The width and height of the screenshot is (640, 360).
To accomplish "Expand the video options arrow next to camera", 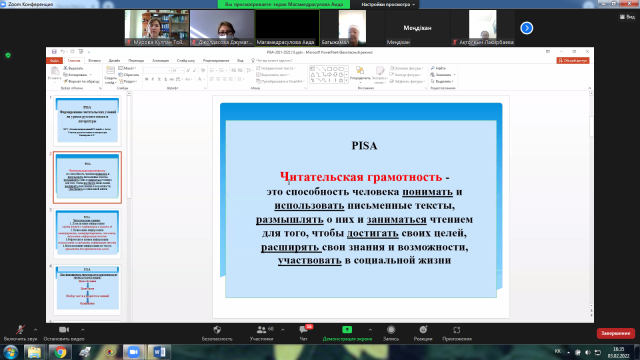I will (x=82, y=330).
